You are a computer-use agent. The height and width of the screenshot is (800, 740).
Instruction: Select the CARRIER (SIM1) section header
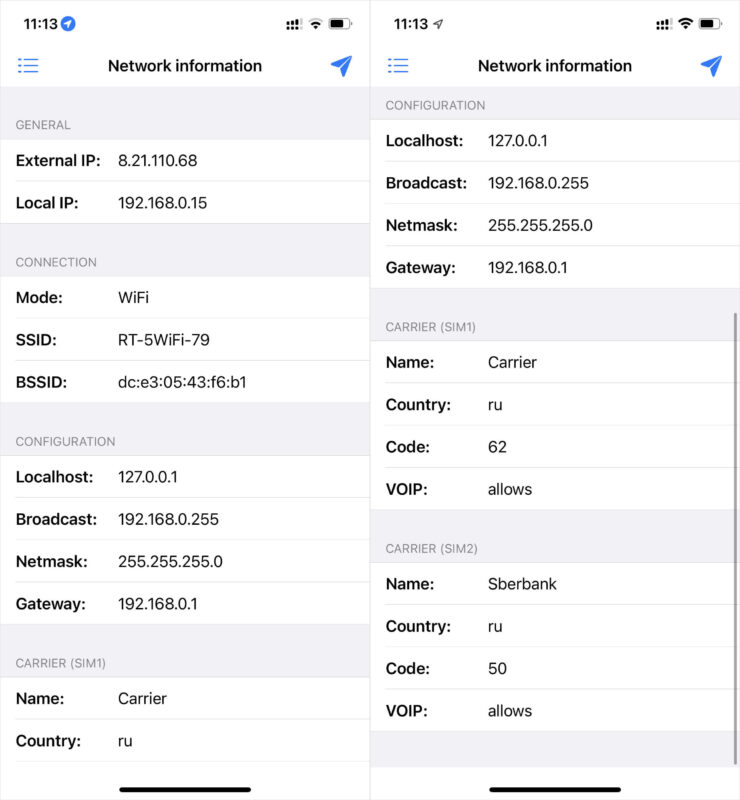click(60, 662)
